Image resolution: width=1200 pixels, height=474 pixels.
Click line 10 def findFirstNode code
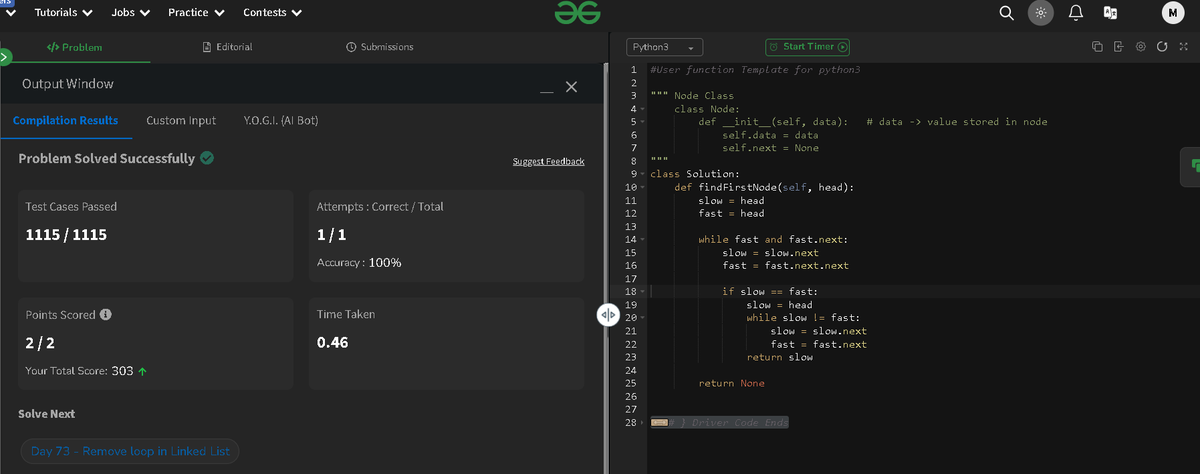764,187
